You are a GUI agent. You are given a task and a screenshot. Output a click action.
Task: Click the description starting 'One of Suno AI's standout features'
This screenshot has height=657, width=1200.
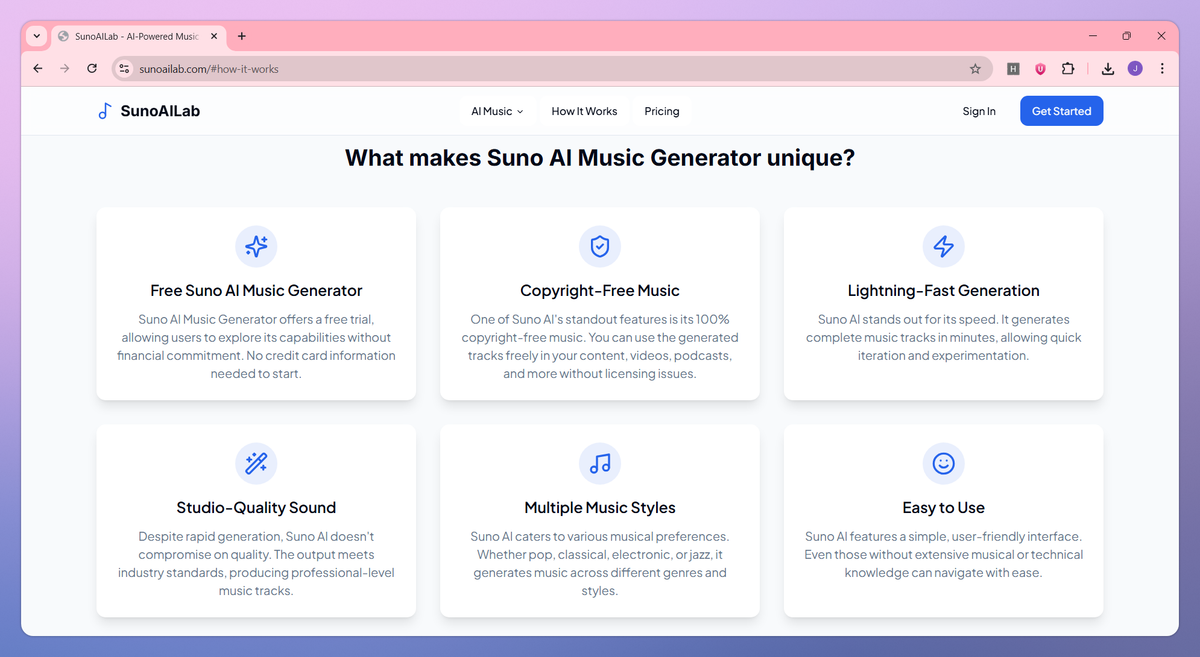point(600,346)
